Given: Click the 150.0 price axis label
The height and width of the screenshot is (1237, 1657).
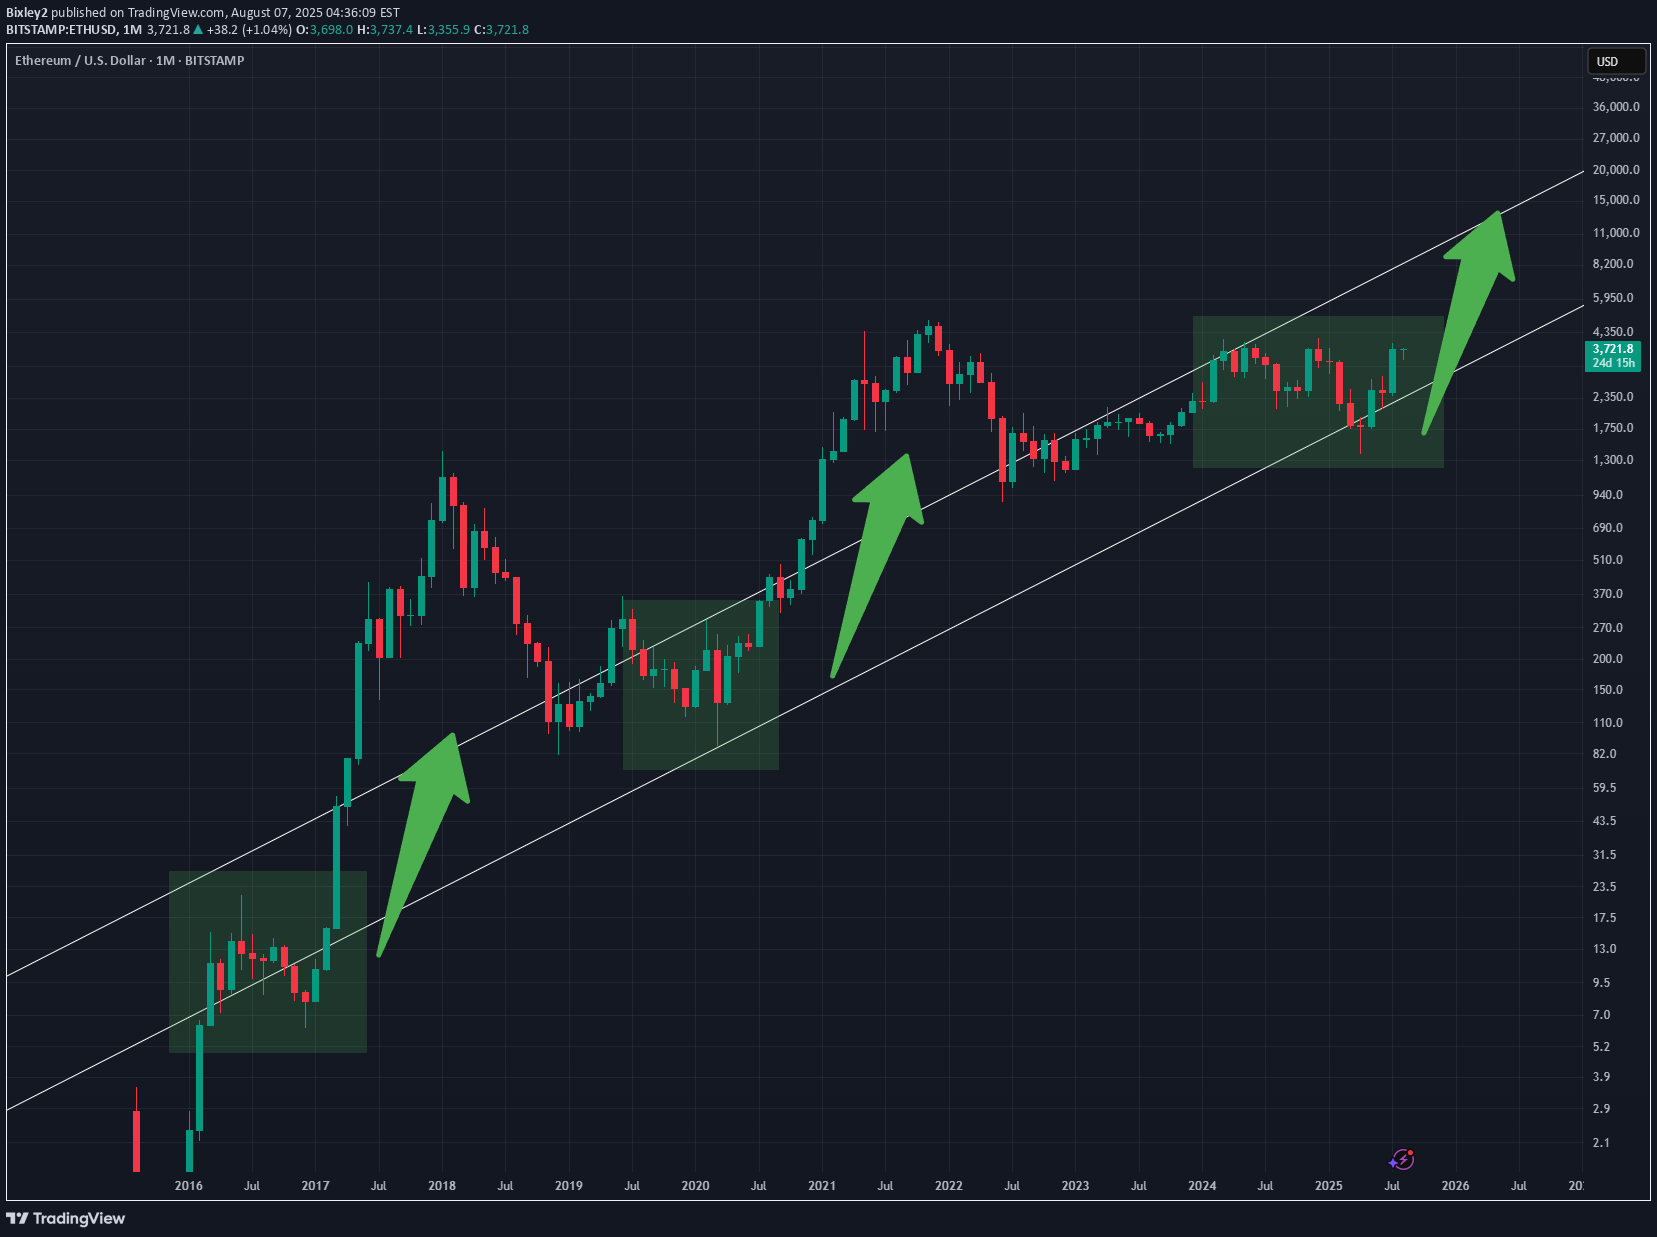Looking at the screenshot, I should point(1608,690).
